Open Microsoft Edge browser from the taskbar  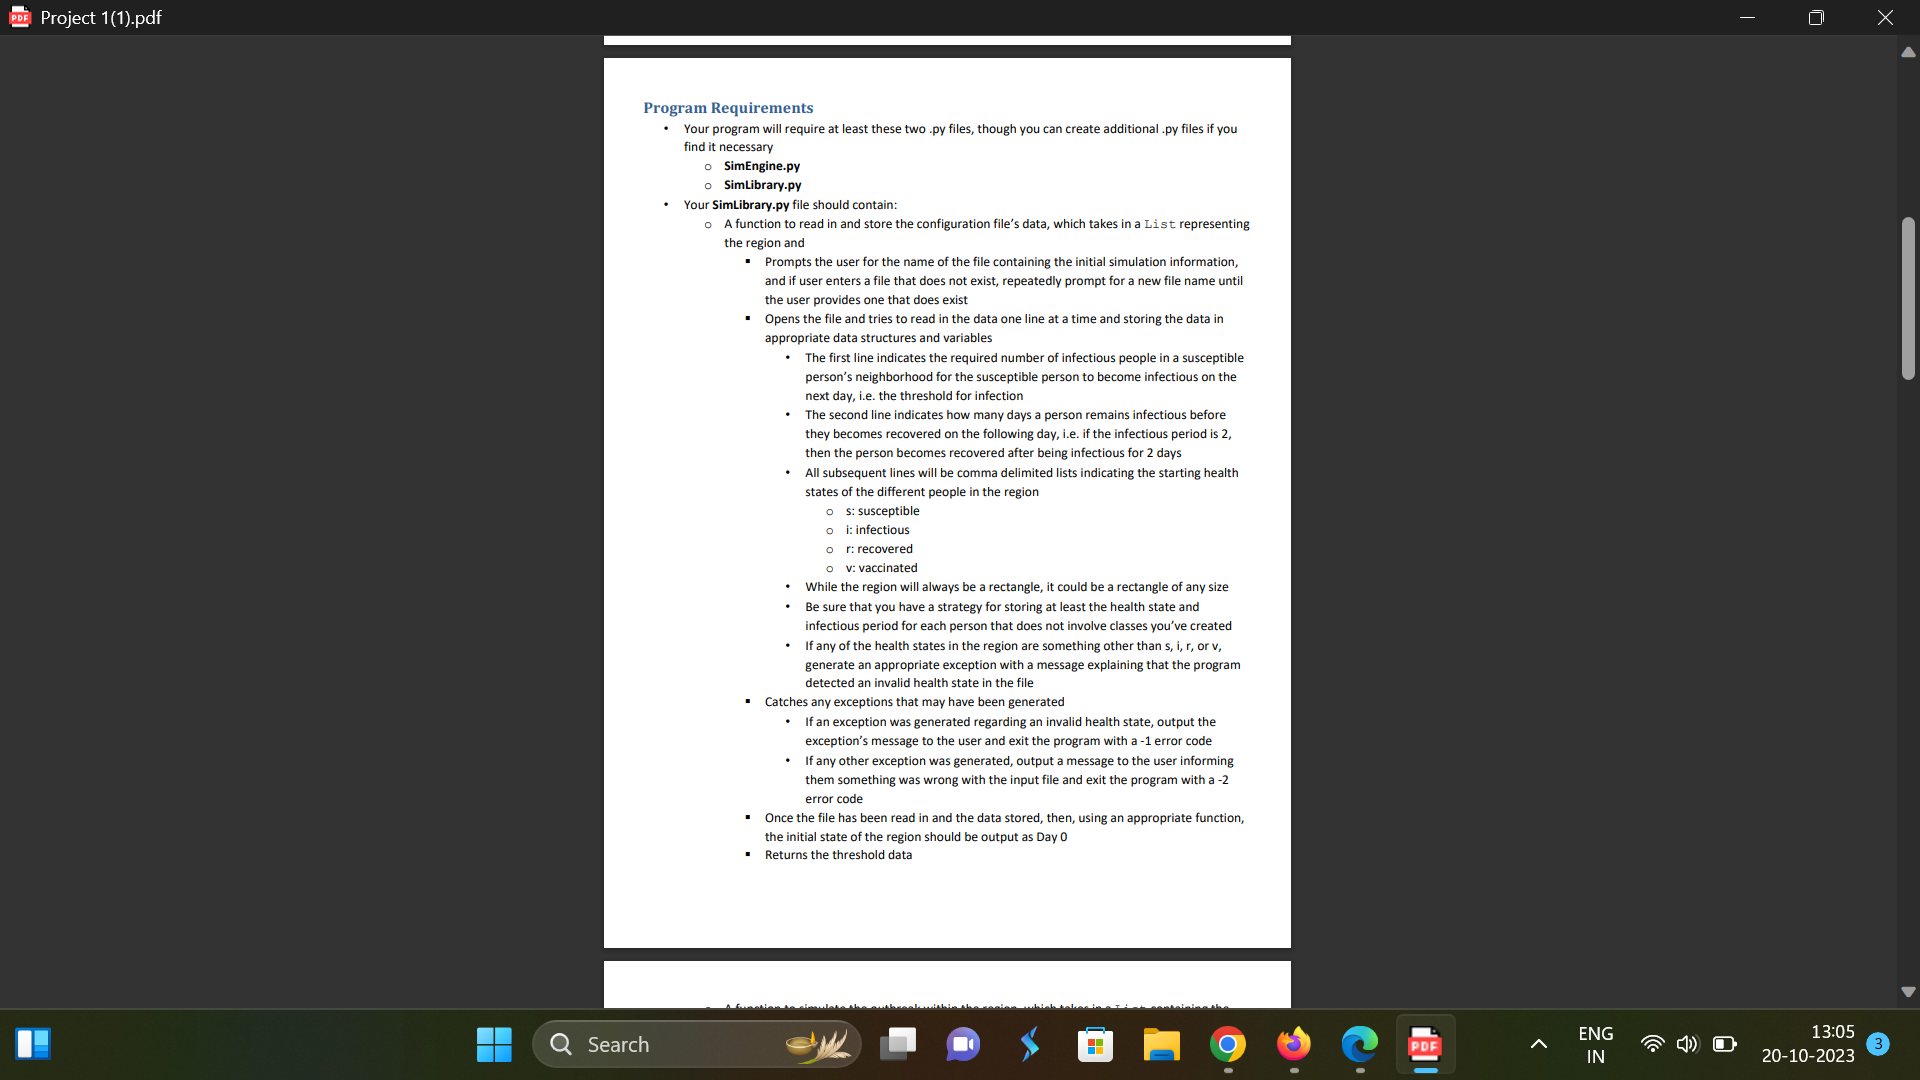pos(1358,1043)
